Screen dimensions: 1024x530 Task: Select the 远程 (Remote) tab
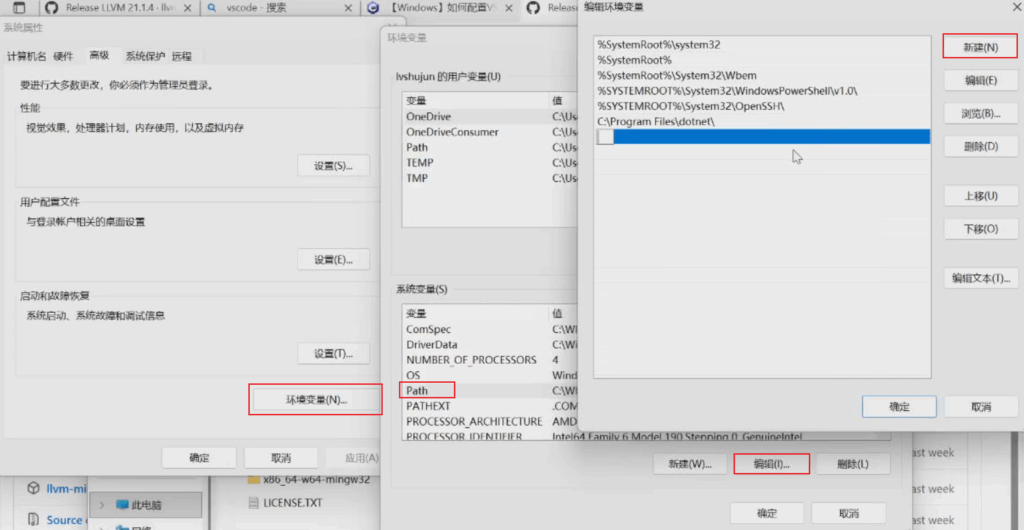coord(182,56)
